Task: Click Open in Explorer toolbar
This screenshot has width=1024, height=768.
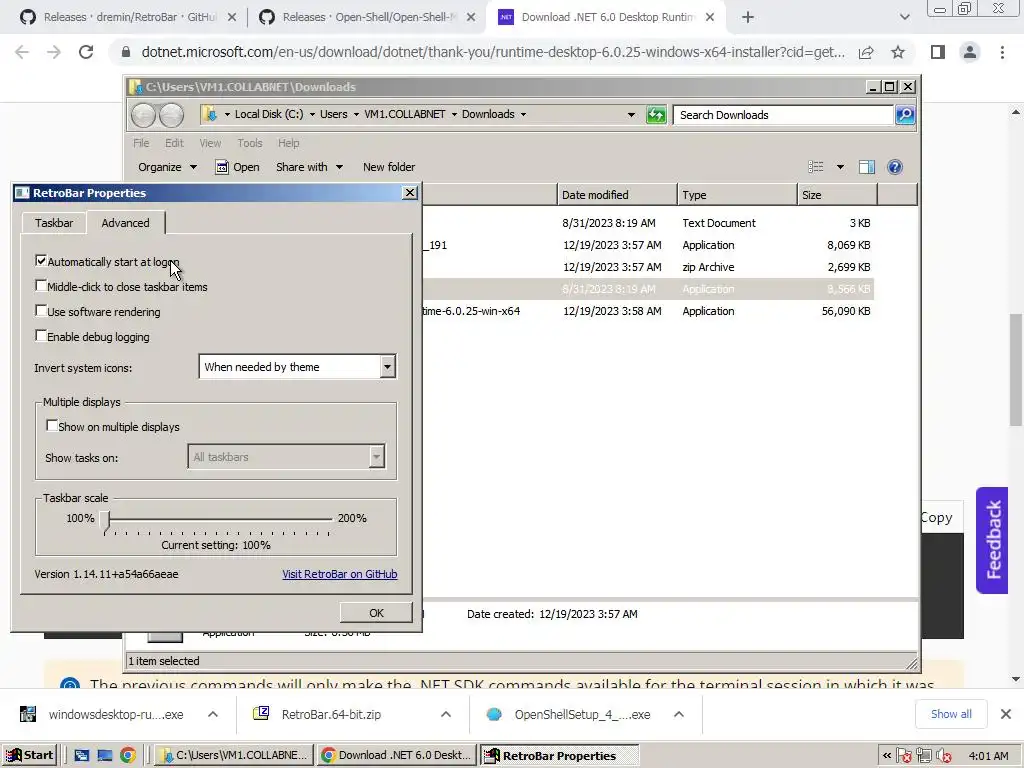Action: (x=238, y=167)
